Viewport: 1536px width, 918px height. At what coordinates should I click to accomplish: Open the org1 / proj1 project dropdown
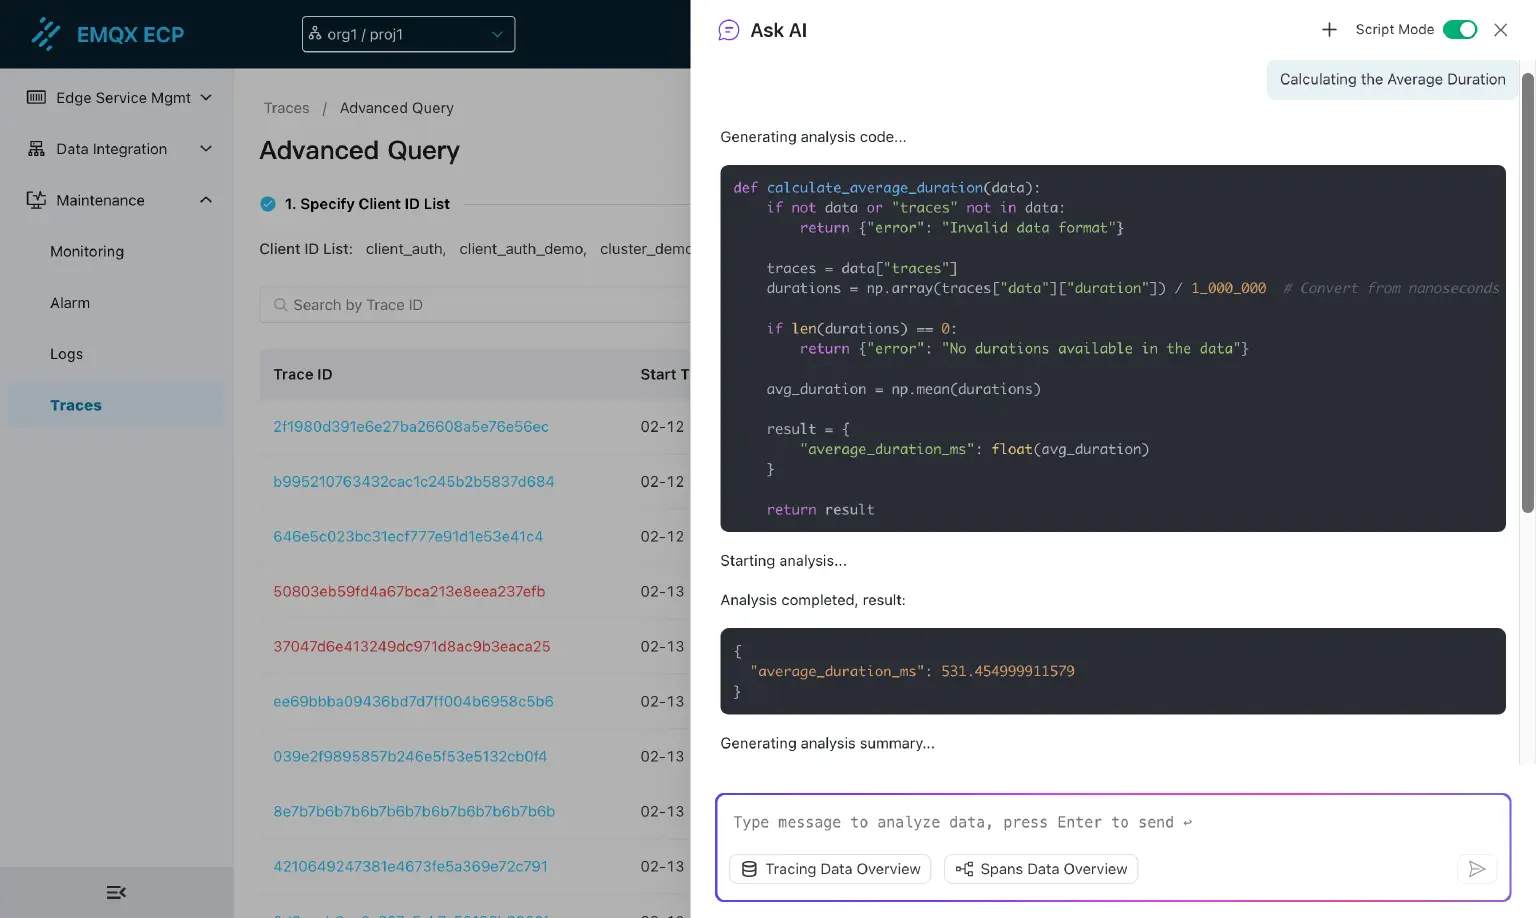408,34
